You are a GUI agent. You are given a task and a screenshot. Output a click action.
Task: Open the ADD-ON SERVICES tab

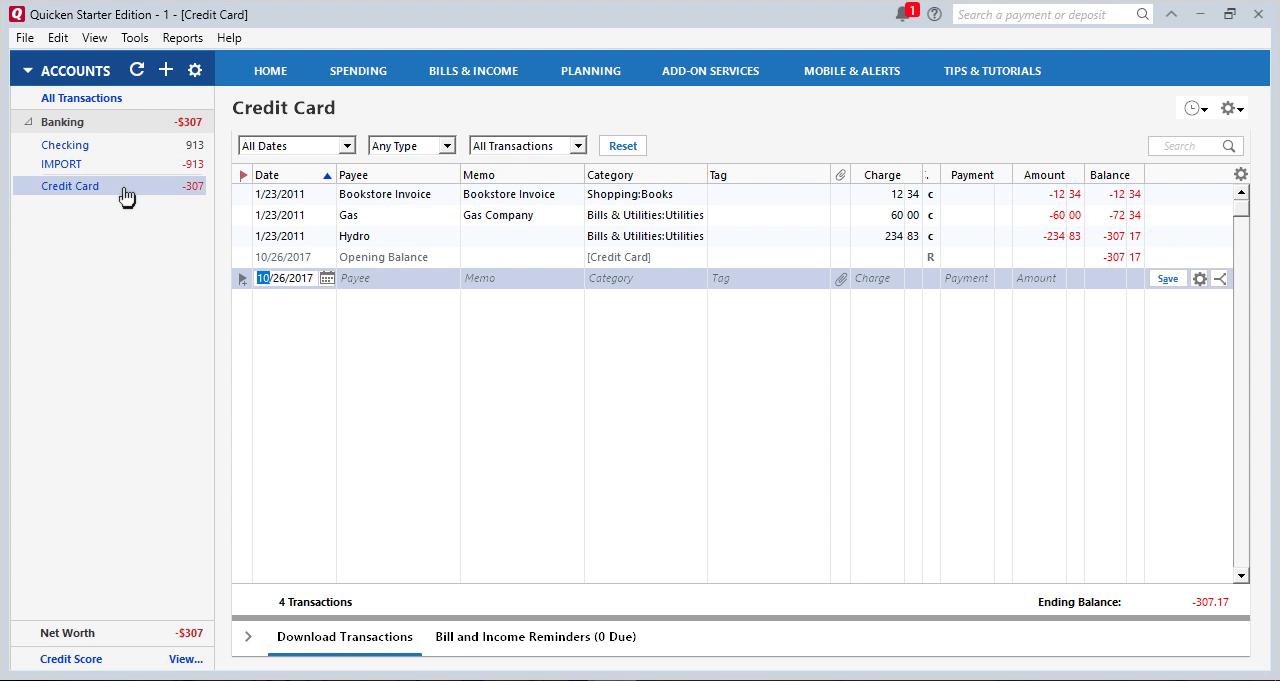pos(710,71)
